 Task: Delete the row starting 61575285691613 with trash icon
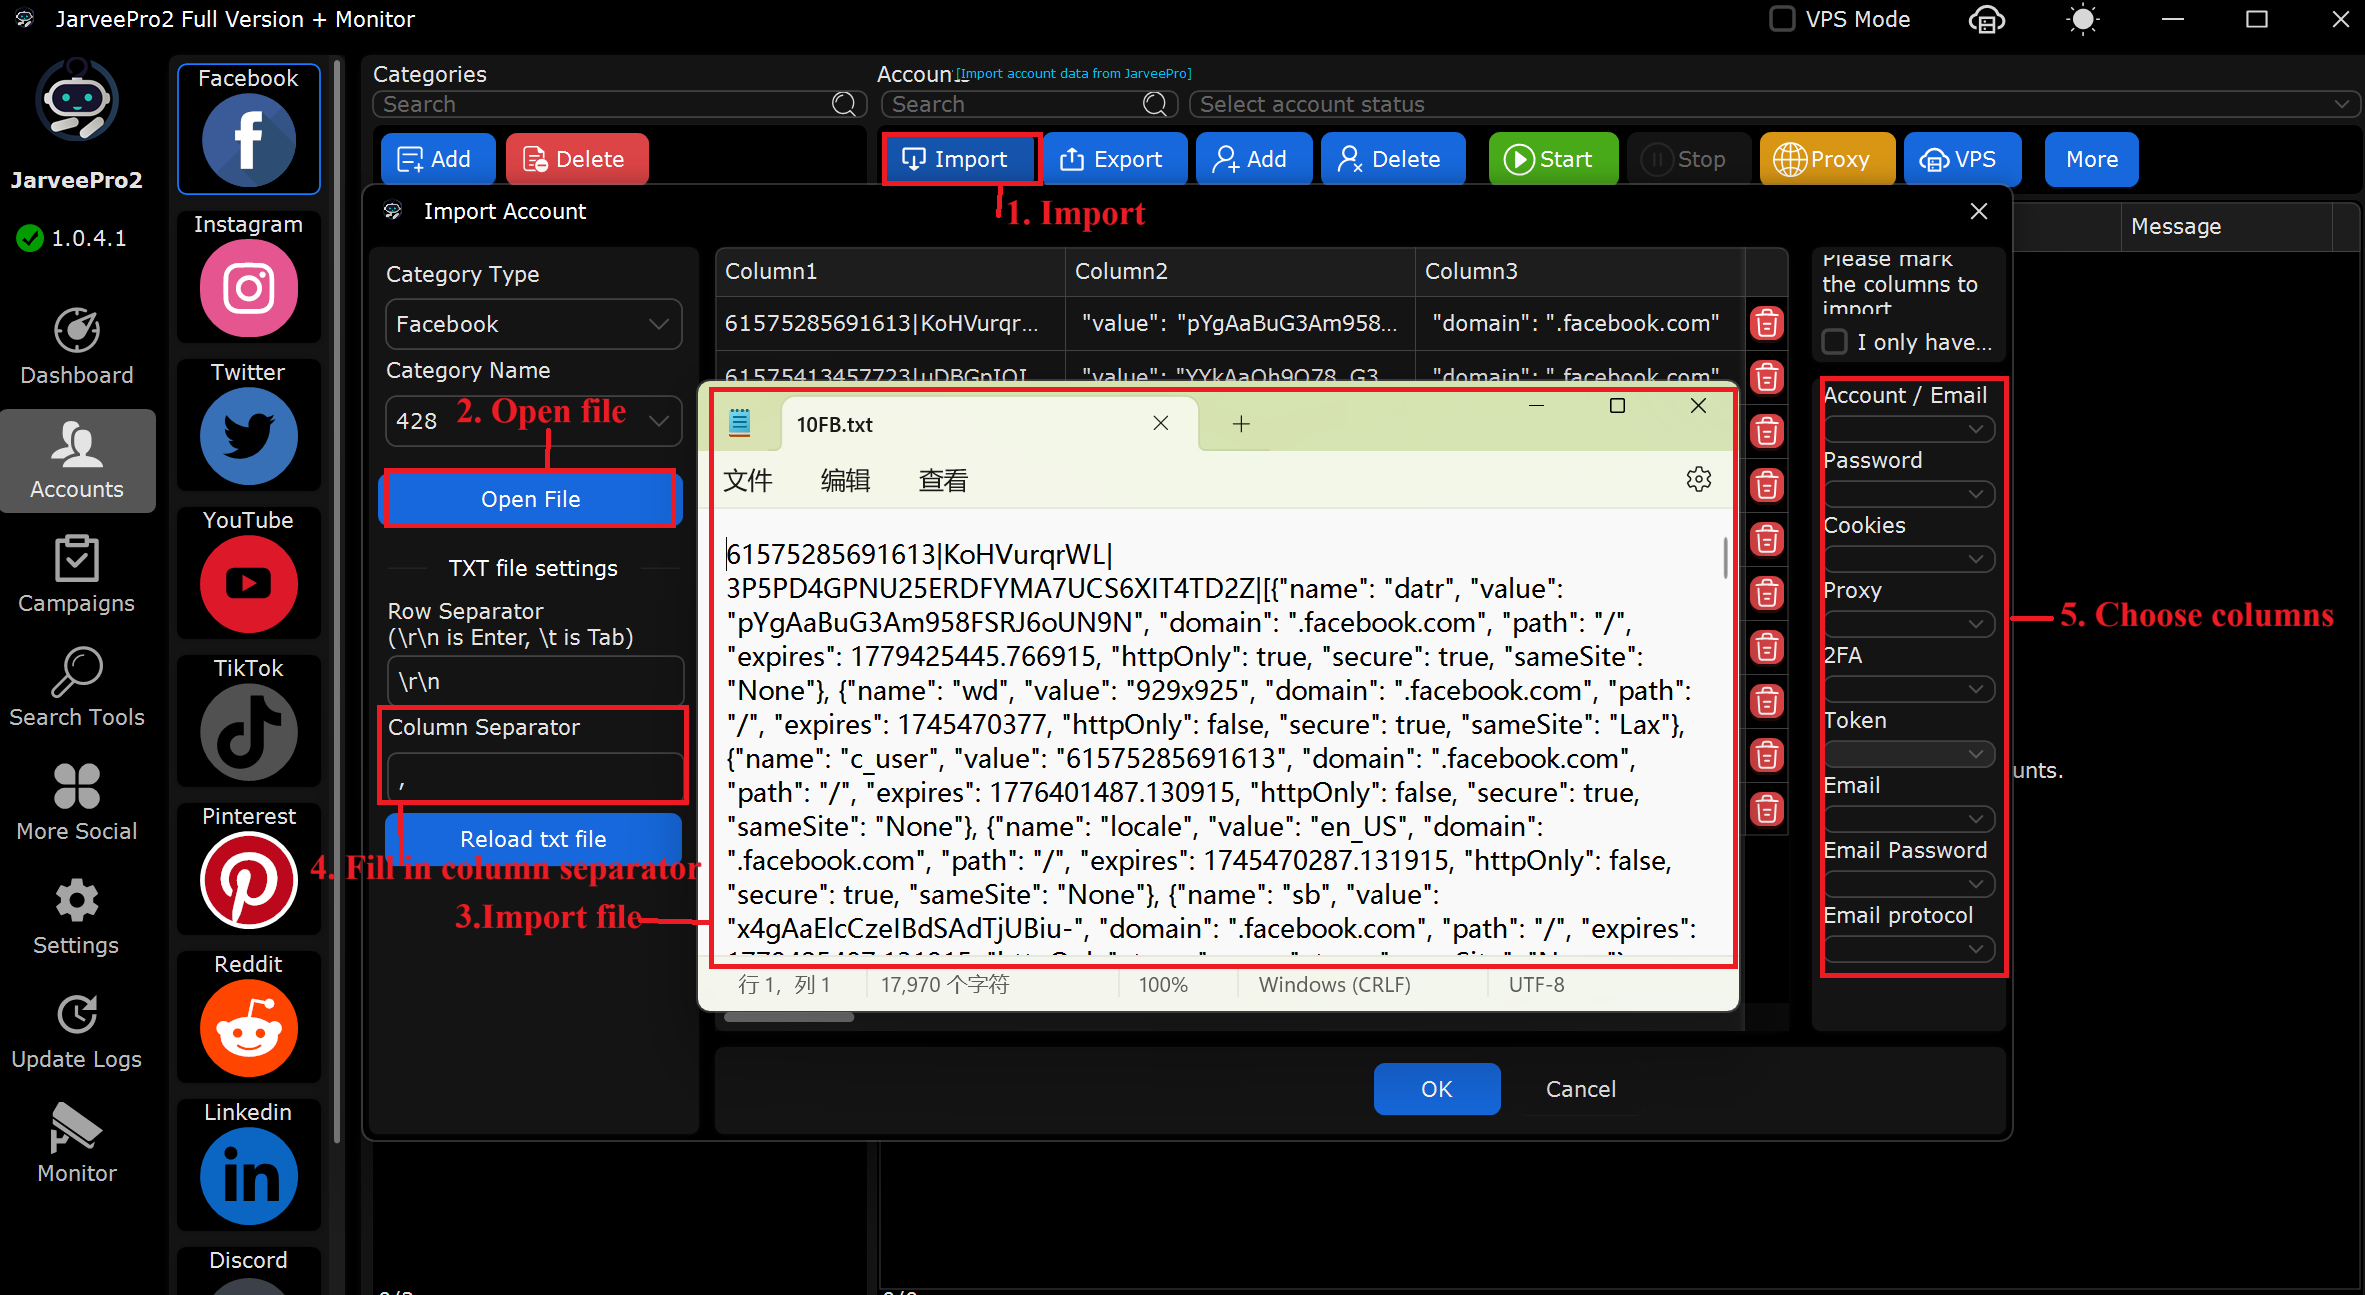tap(1767, 323)
